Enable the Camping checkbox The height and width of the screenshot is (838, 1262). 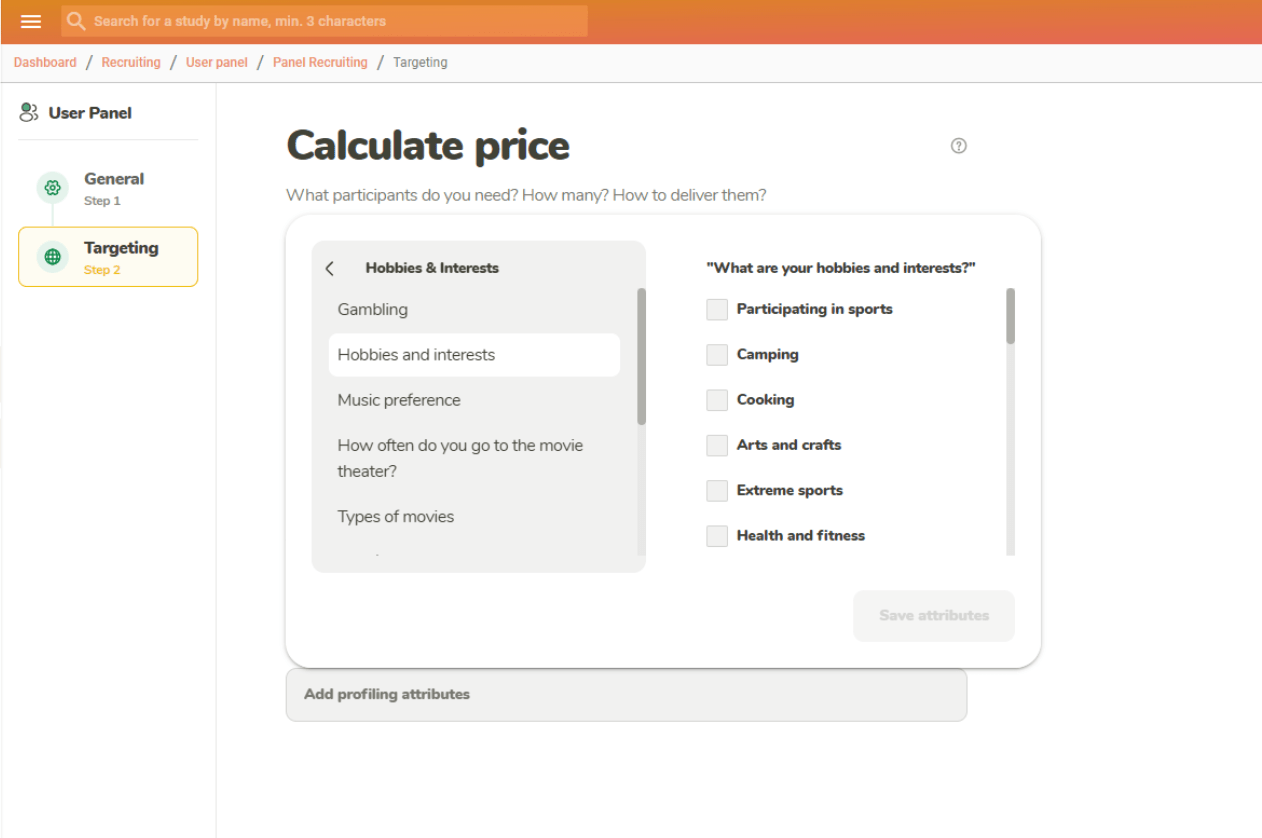pyautogui.click(x=717, y=354)
